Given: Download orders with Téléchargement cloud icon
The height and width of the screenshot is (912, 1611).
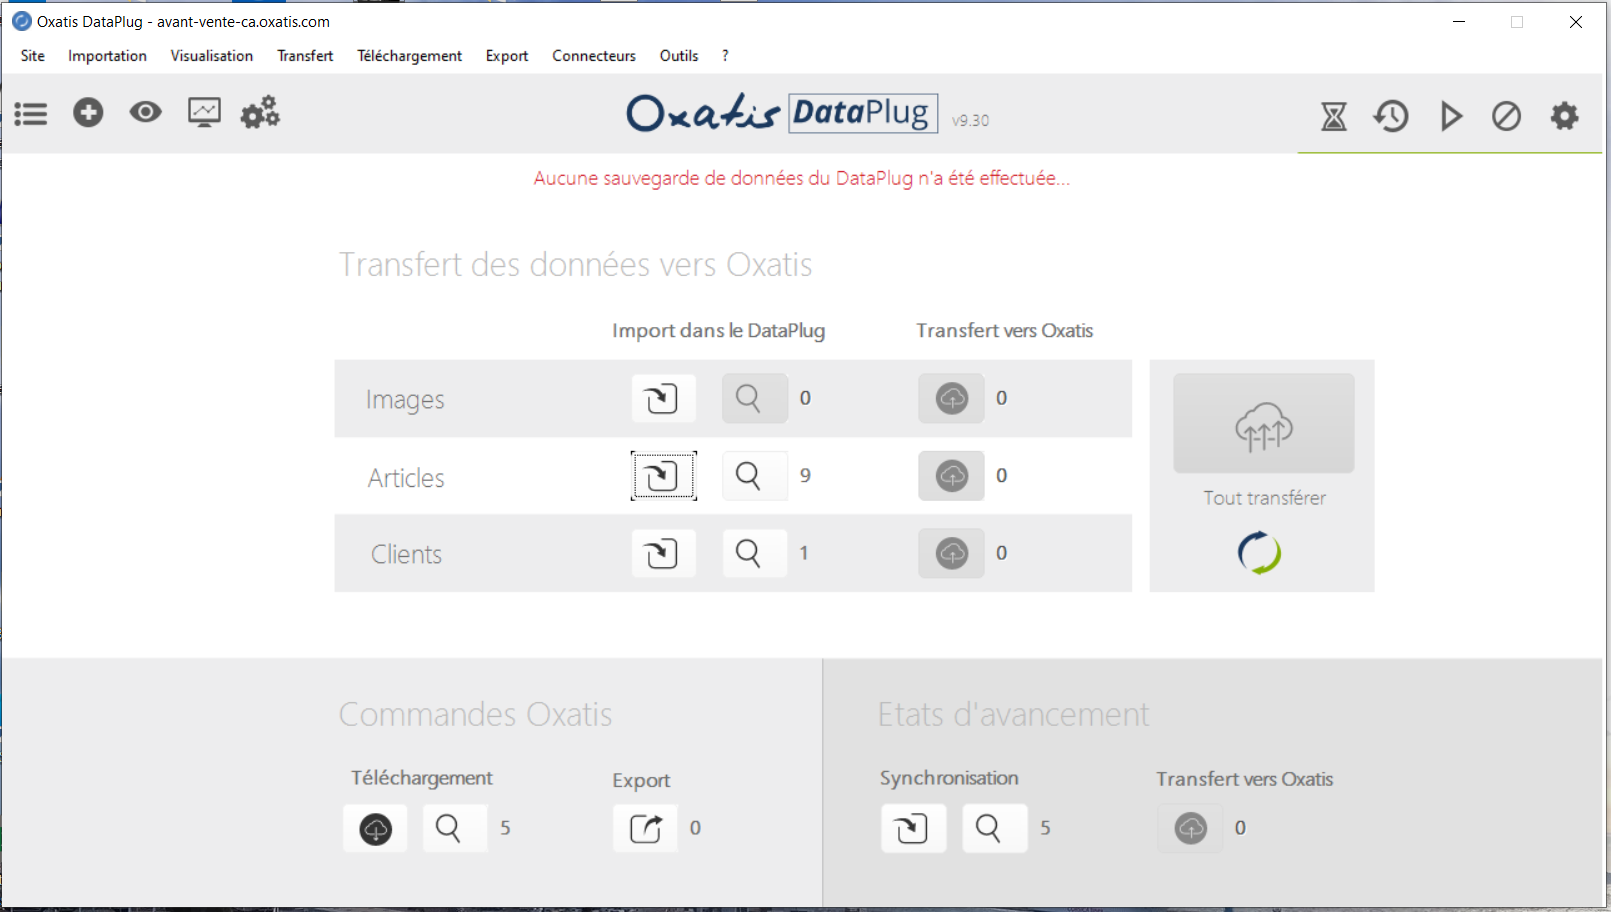Looking at the screenshot, I should pyautogui.click(x=375, y=828).
